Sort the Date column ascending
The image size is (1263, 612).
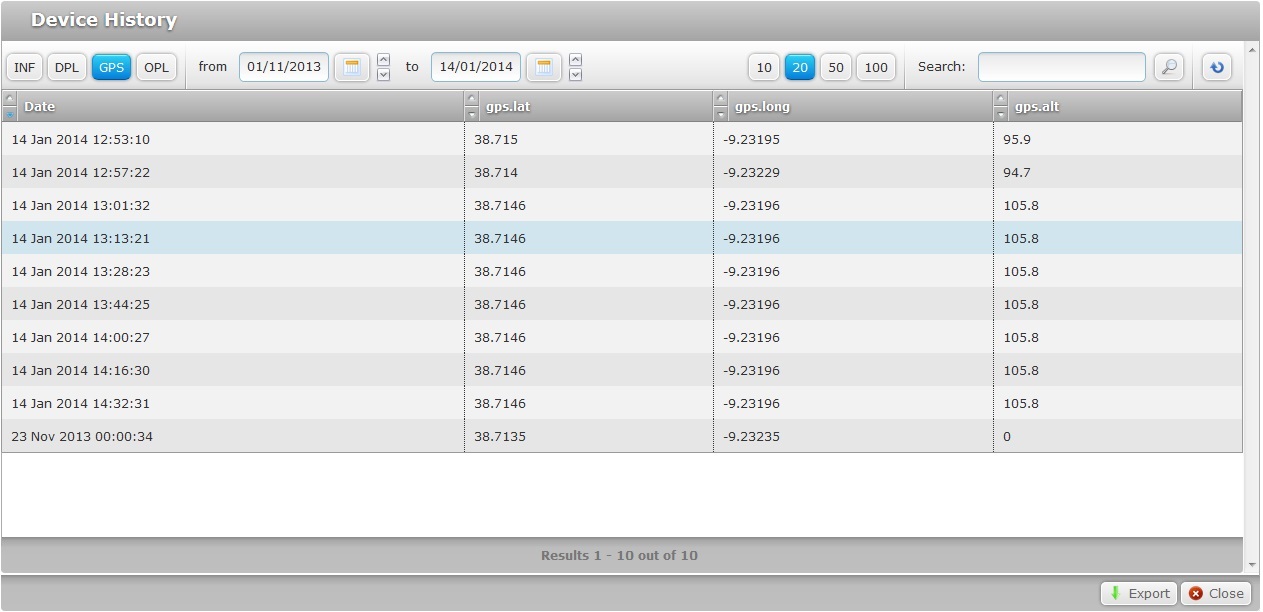pos(9,100)
